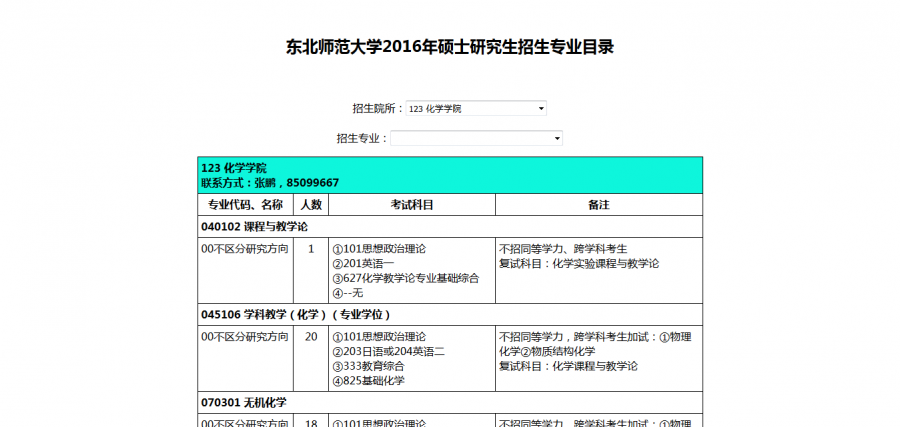Click 00不区分研究方向 under 045106 学科教学
This screenshot has width=900, height=427.
(x=245, y=337)
